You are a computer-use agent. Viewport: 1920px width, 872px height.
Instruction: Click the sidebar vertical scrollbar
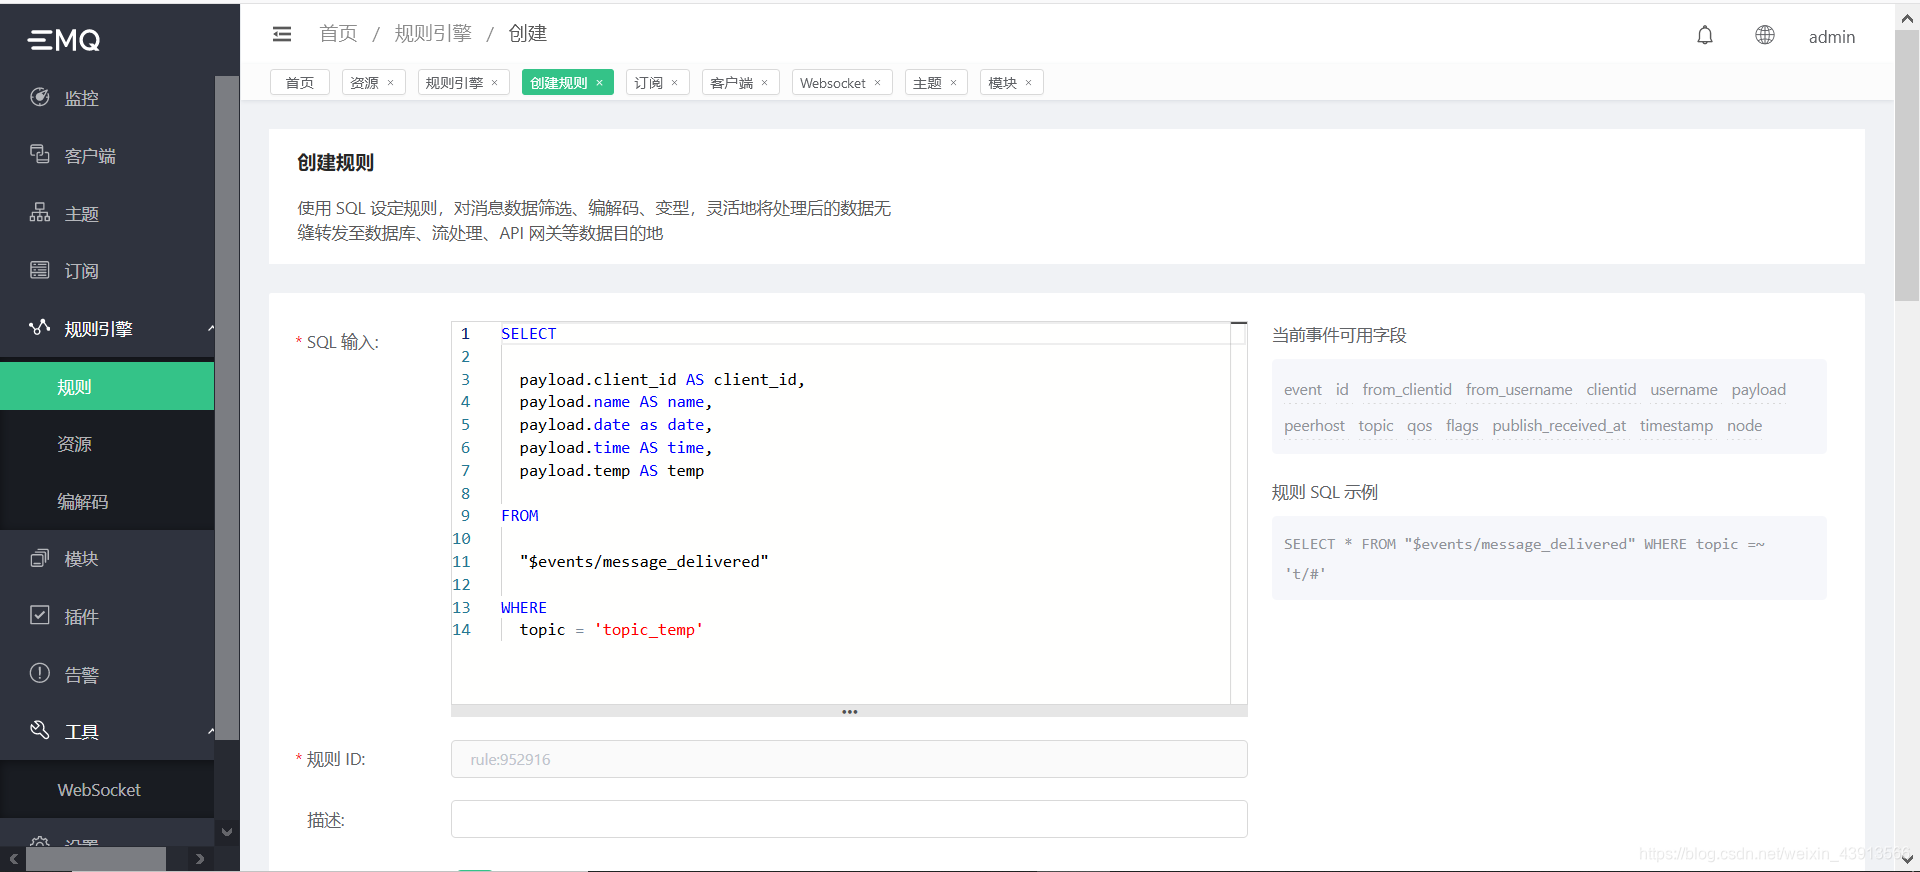[227, 408]
